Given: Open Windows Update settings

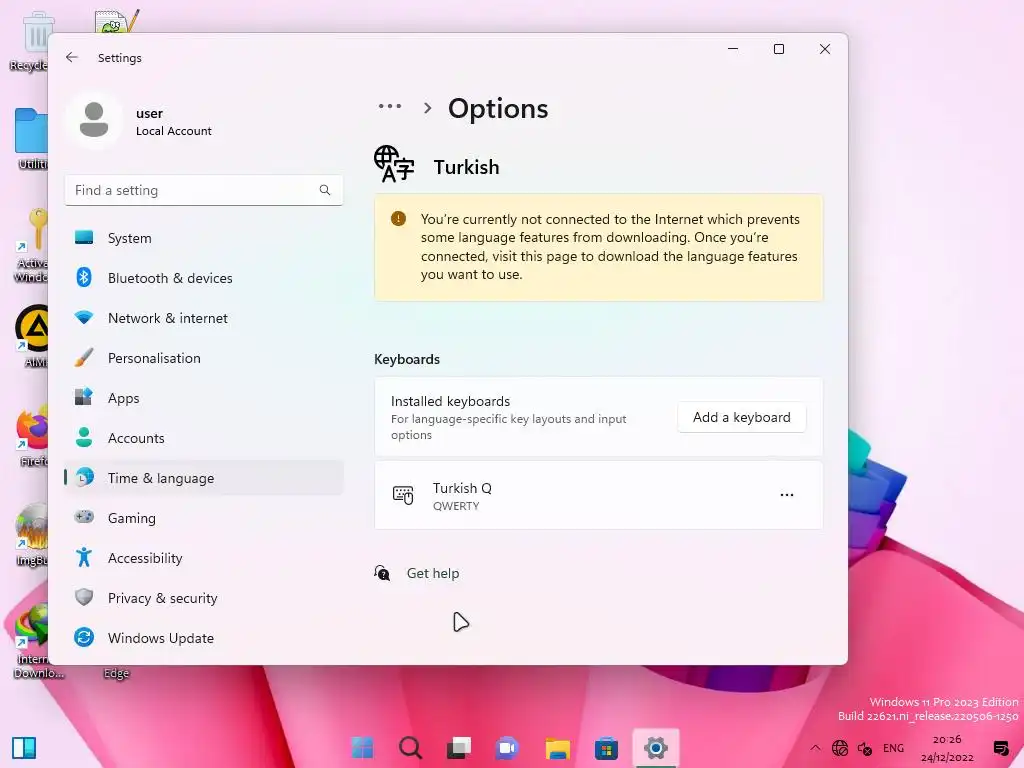Looking at the screenshot, I should pyautogui.click(x=204, y=638).
